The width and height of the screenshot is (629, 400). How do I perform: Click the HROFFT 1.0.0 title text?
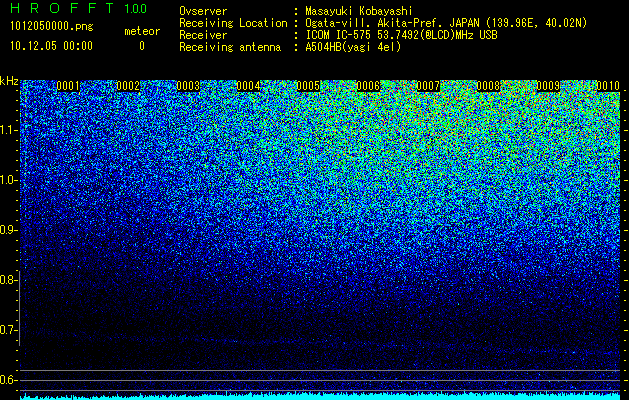tap(78, 8)
